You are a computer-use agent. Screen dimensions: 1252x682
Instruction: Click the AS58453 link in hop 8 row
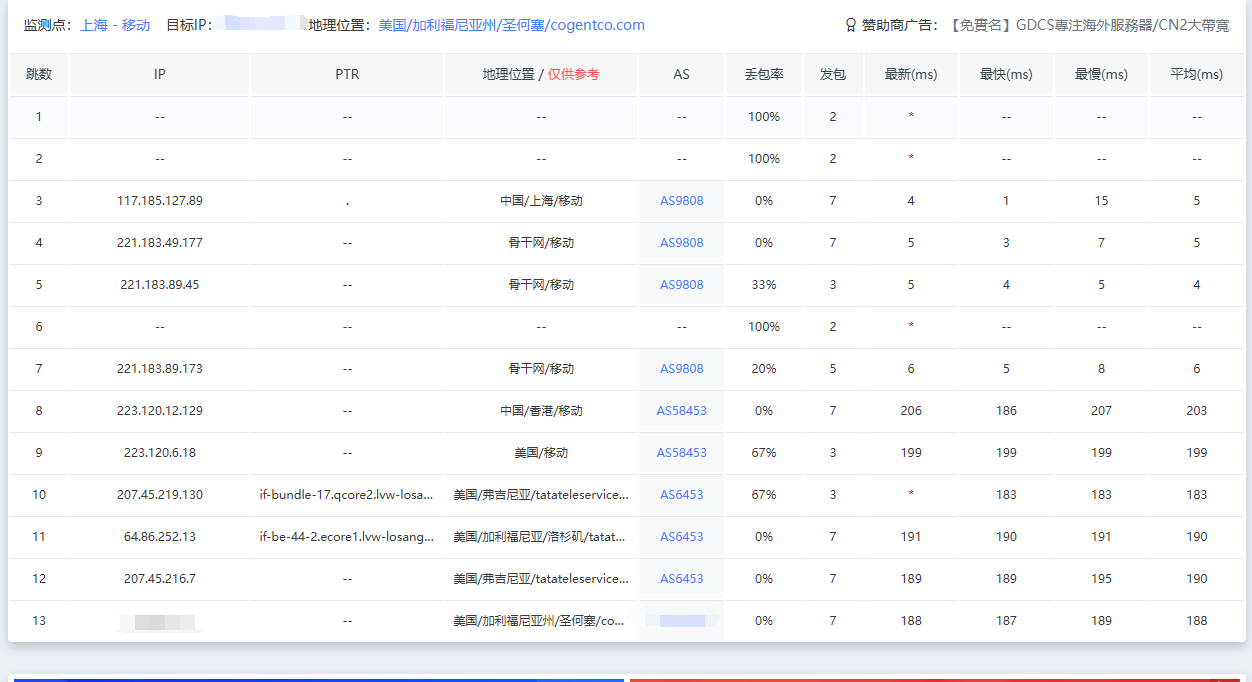coord(681,411)
